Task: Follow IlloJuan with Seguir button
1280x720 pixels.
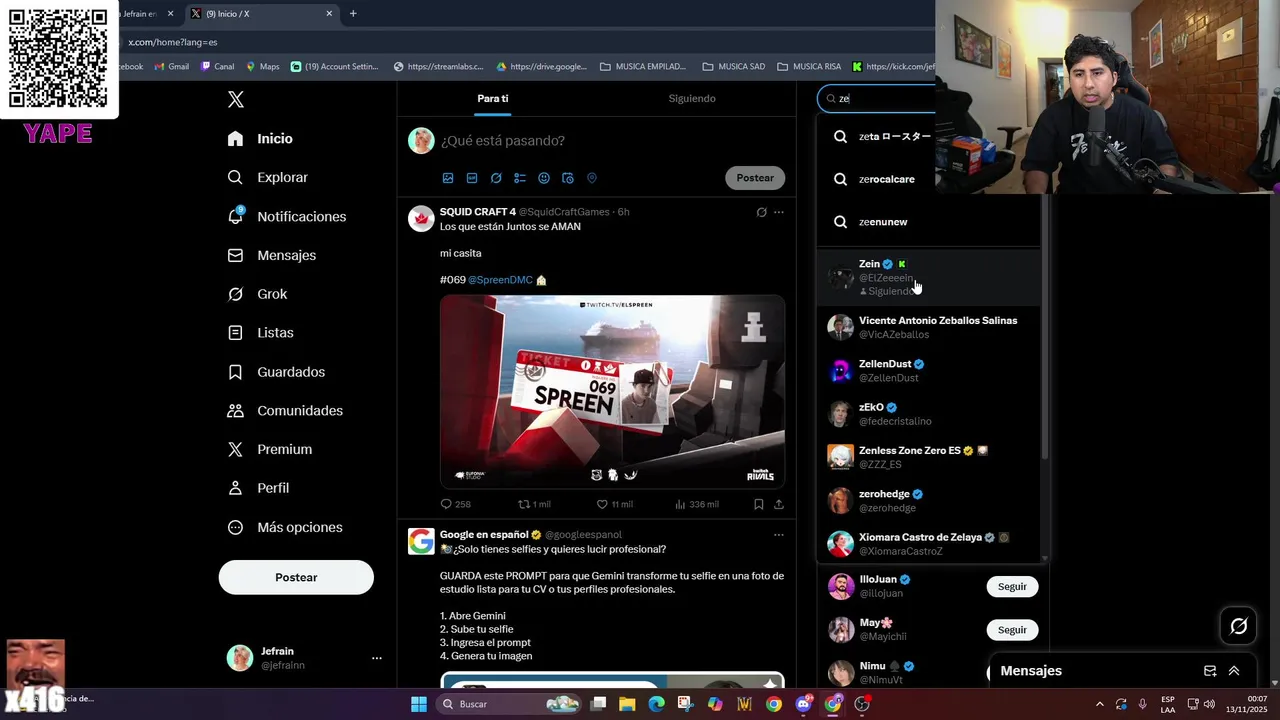Action: tap(1012, 587)
